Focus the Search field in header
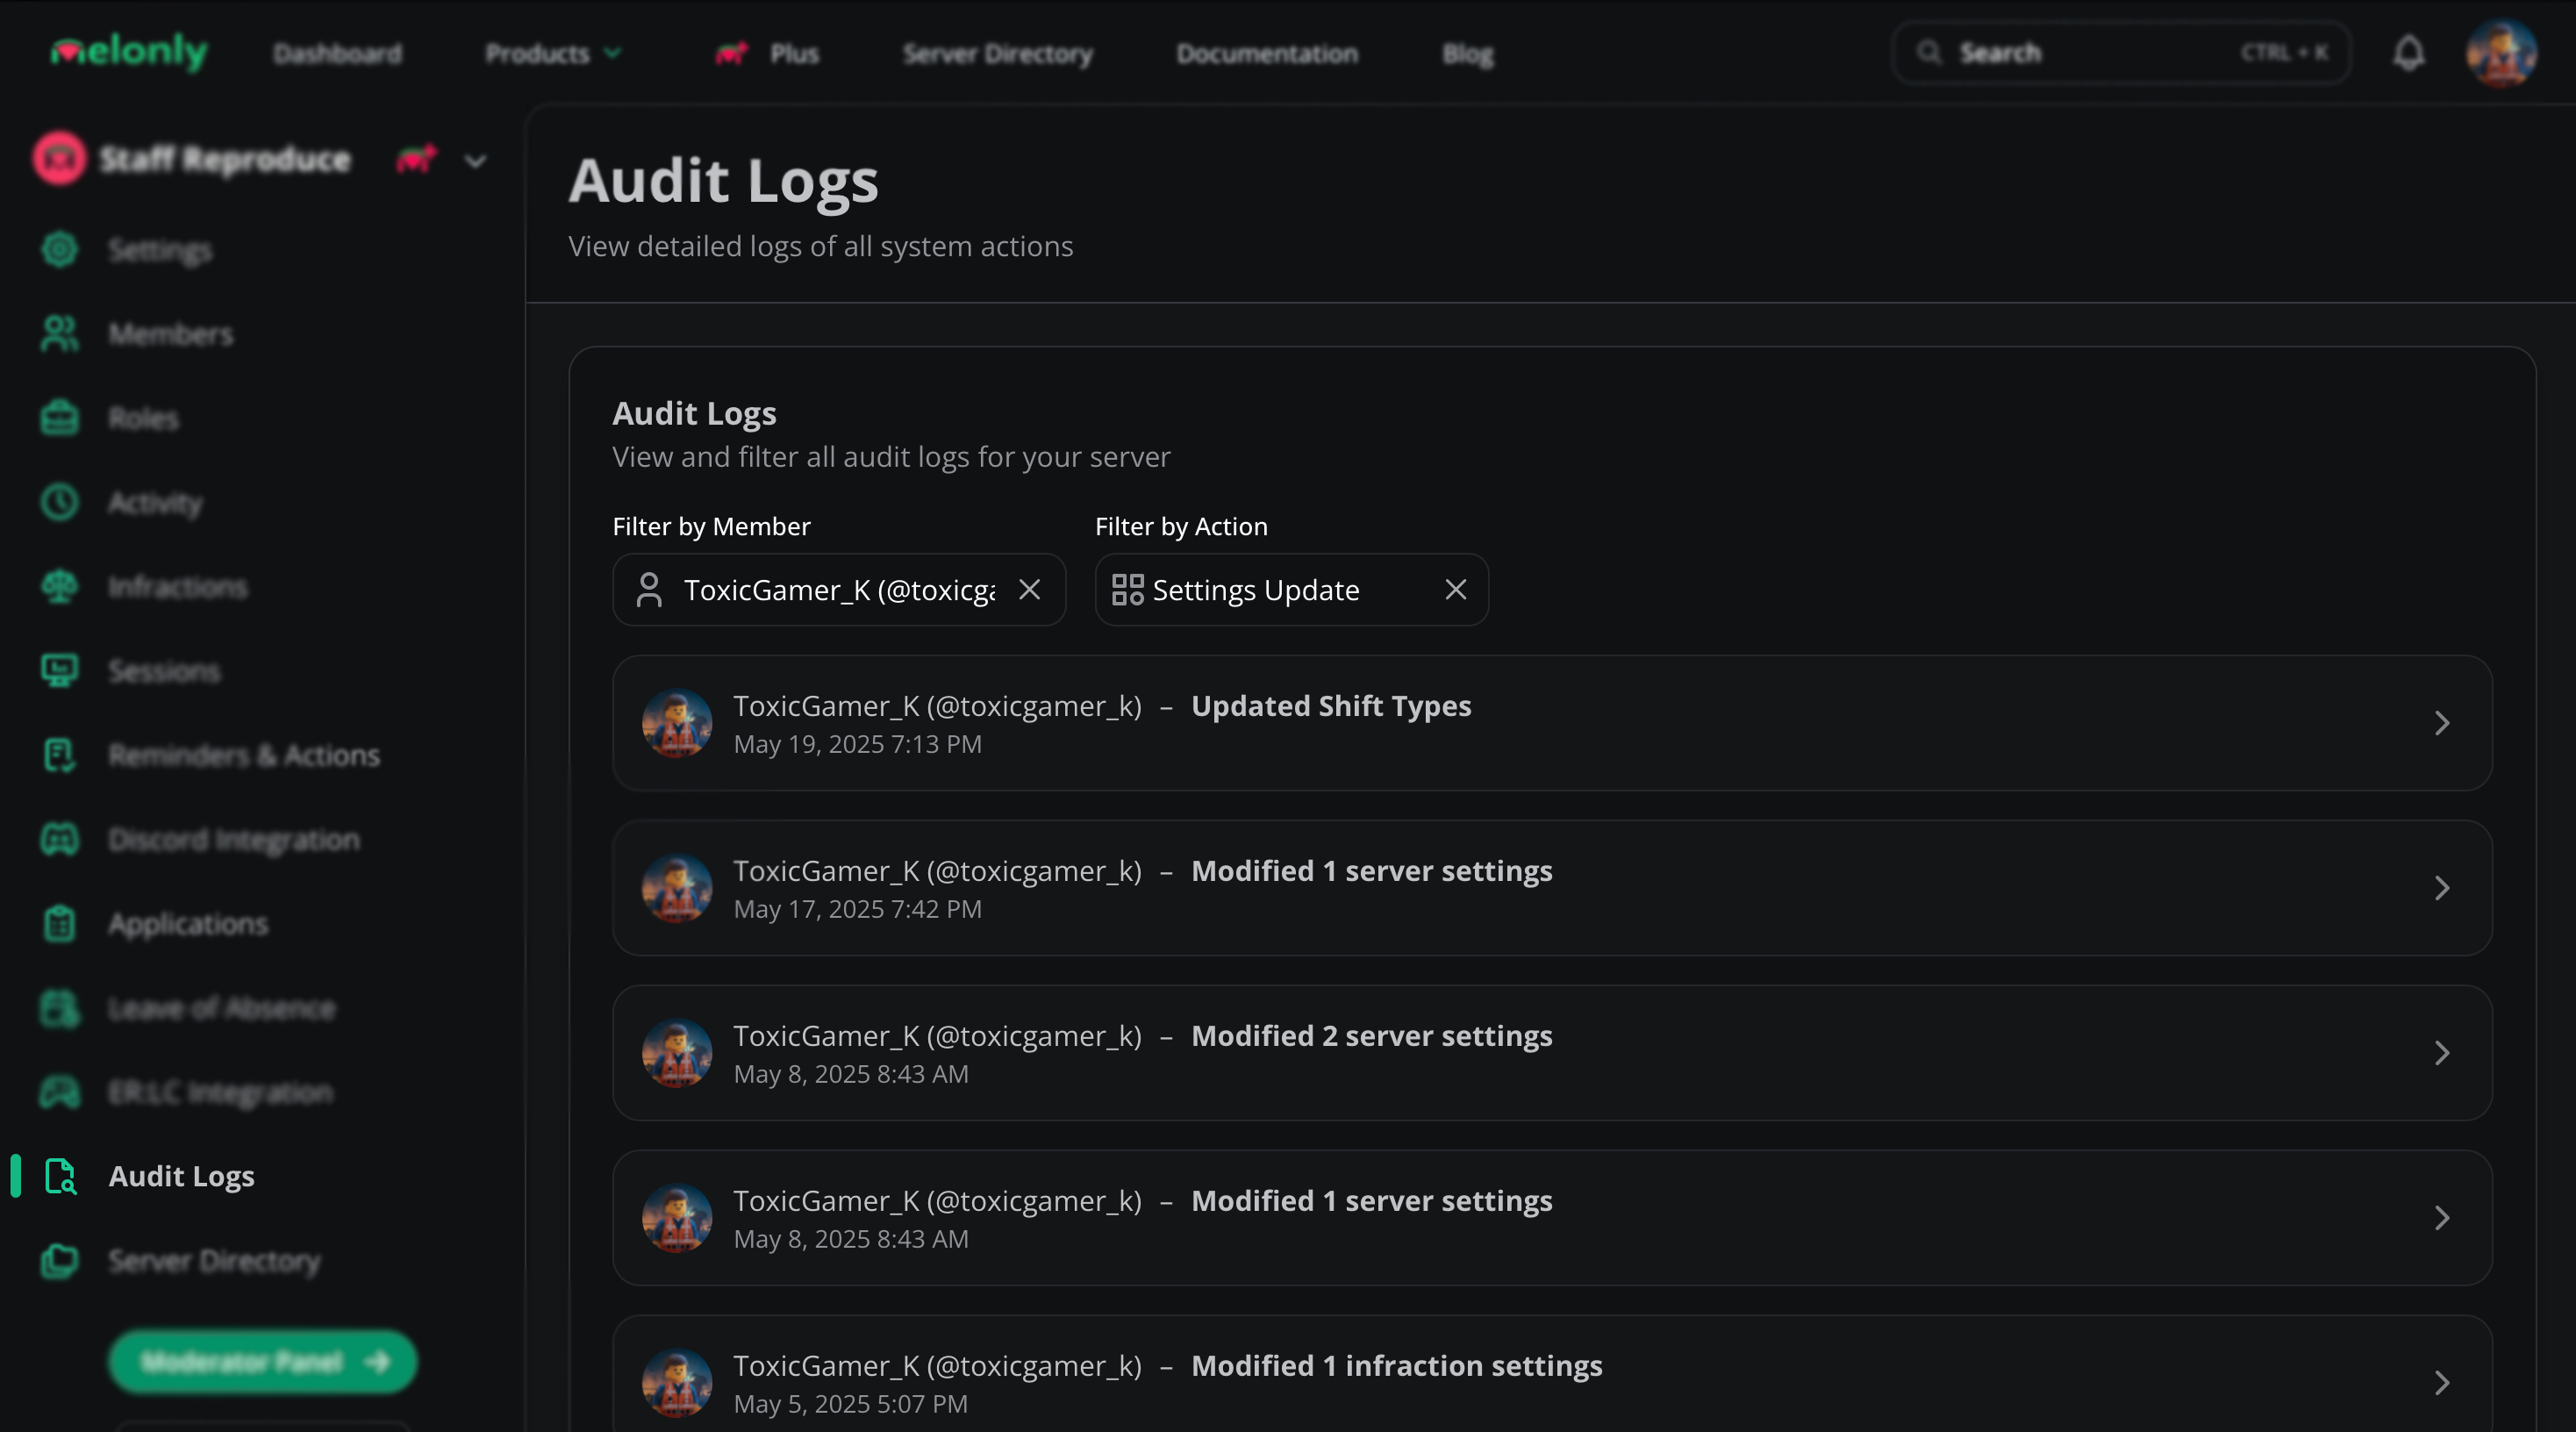 (x=2120, y=53)
